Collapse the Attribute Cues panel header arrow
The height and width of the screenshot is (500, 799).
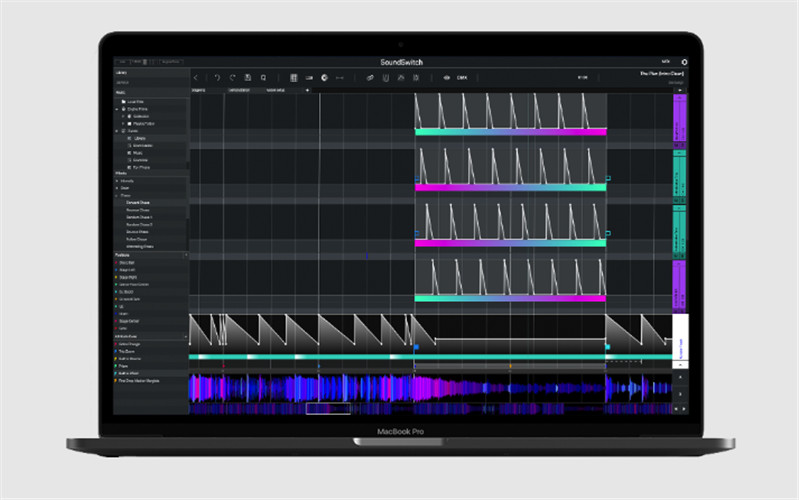tap(185, 336)
